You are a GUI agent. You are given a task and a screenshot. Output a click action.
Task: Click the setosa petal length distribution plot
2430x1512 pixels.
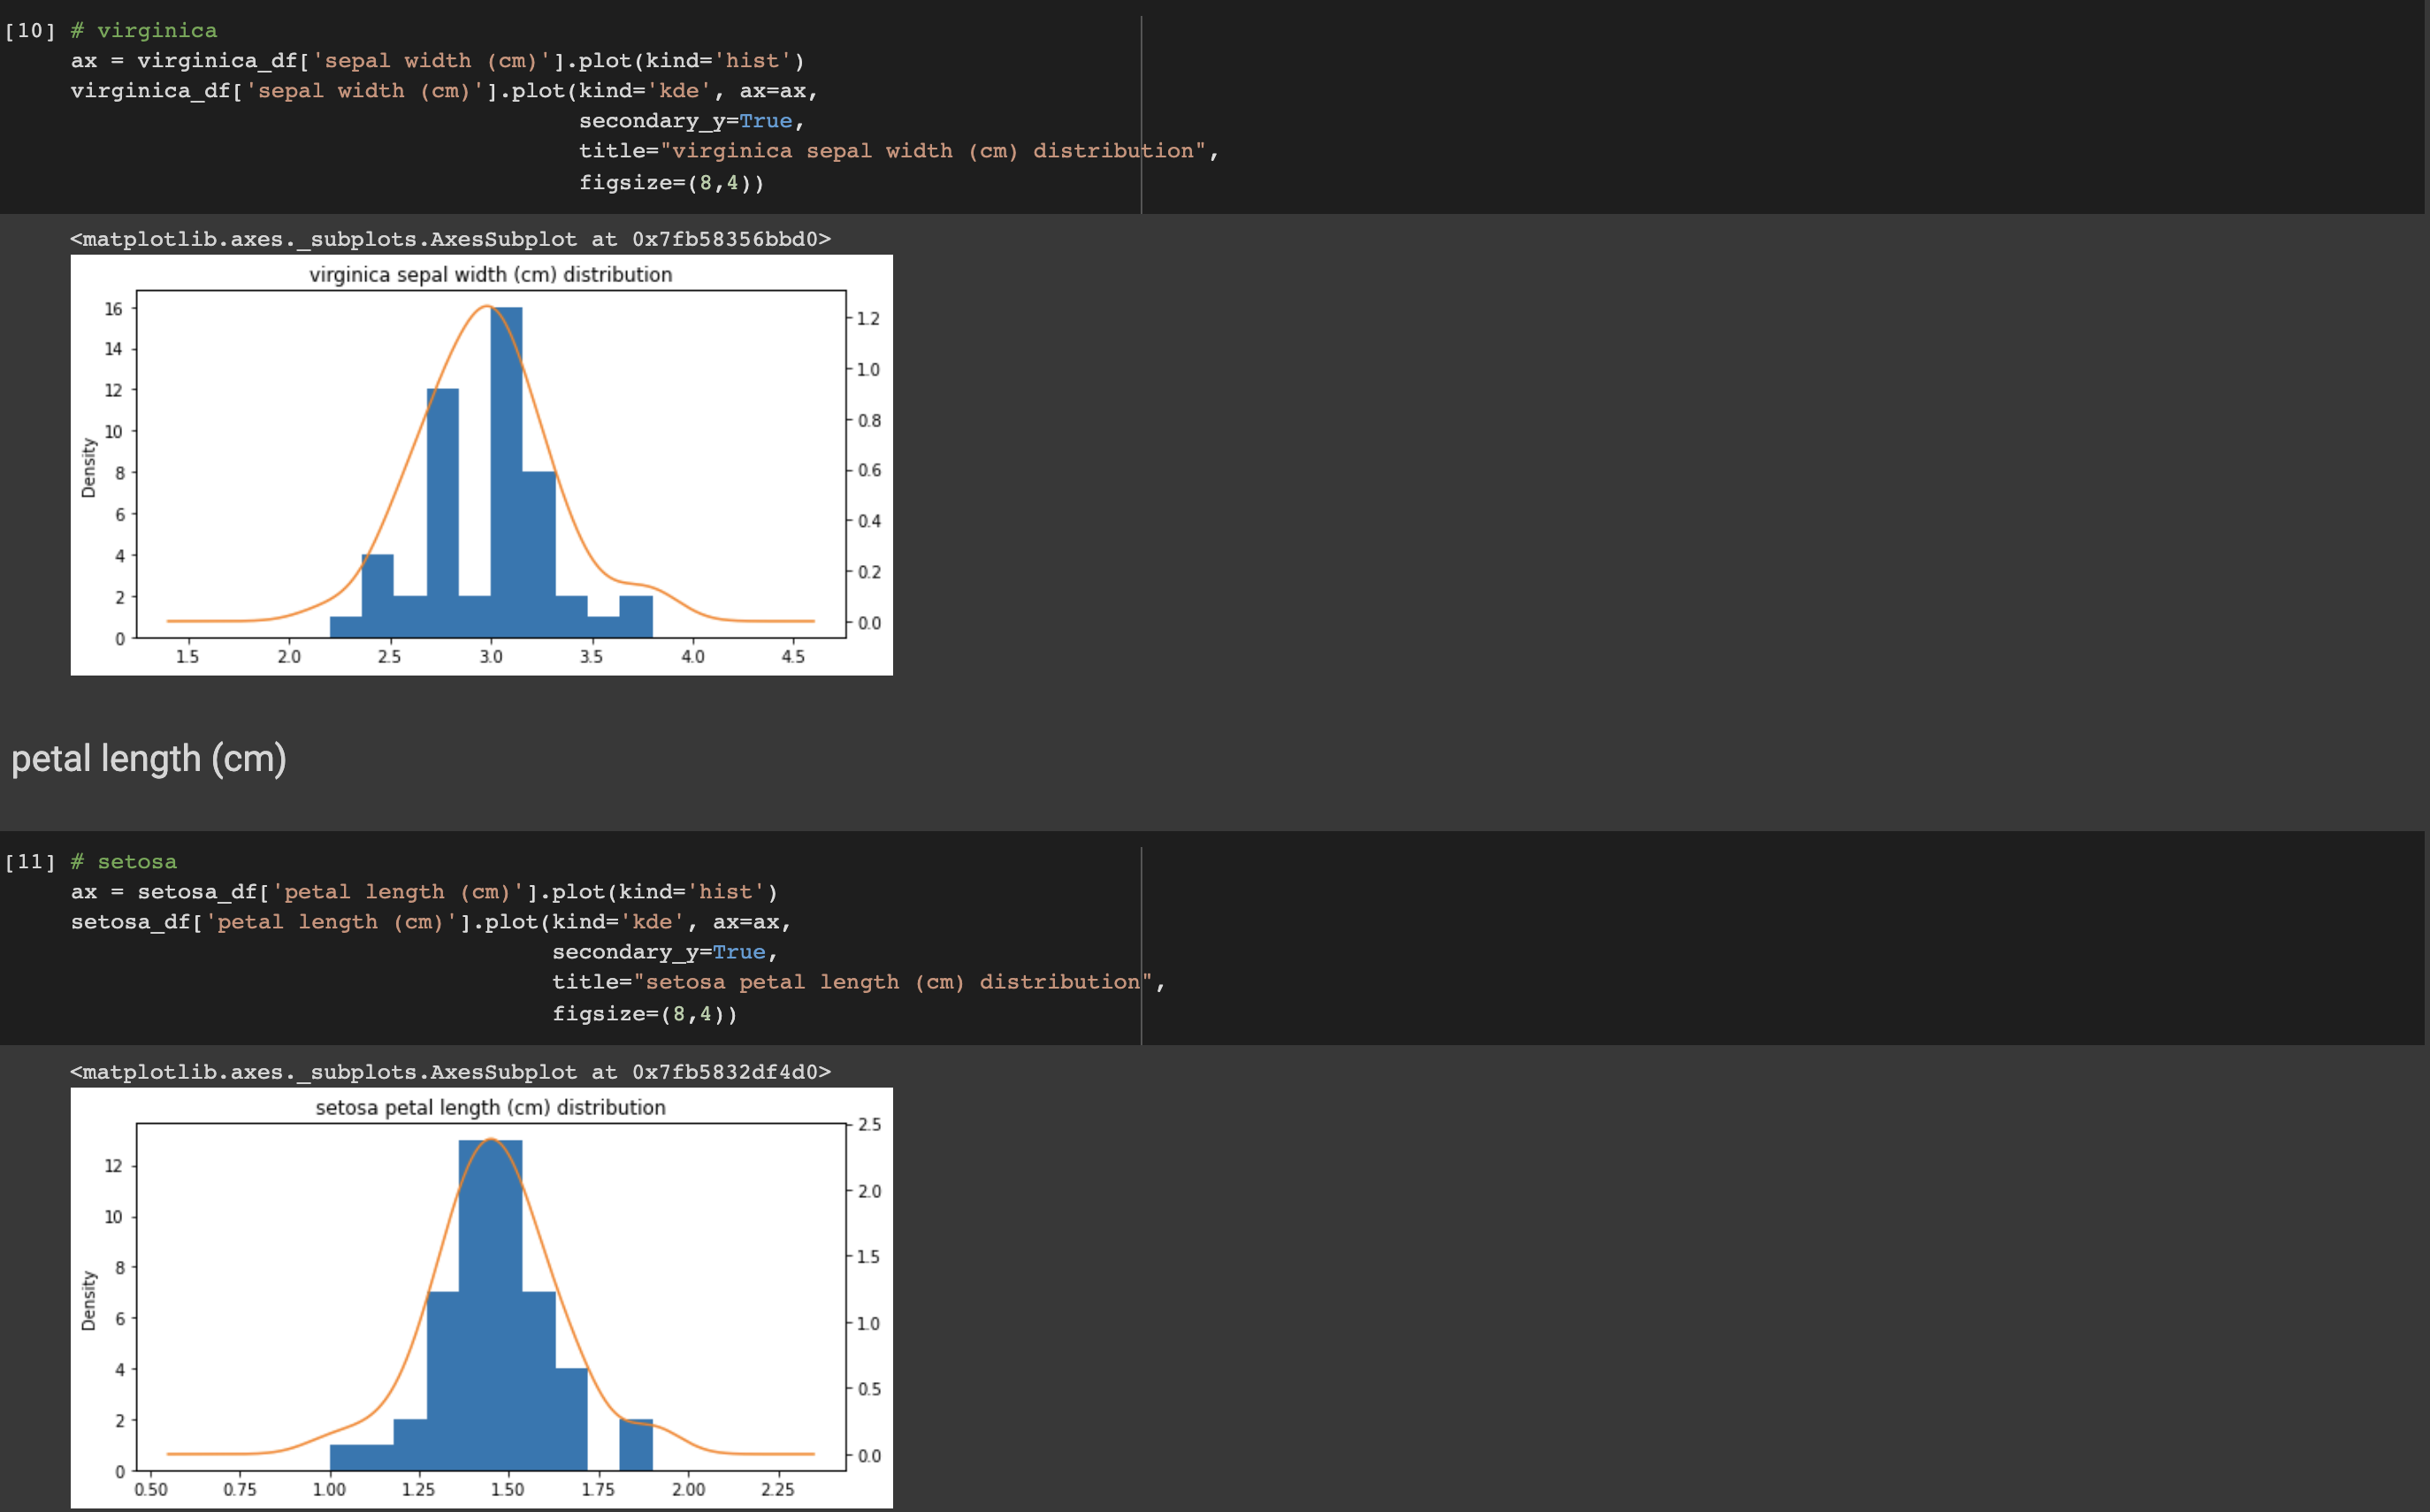click(x=481, y=1297)
